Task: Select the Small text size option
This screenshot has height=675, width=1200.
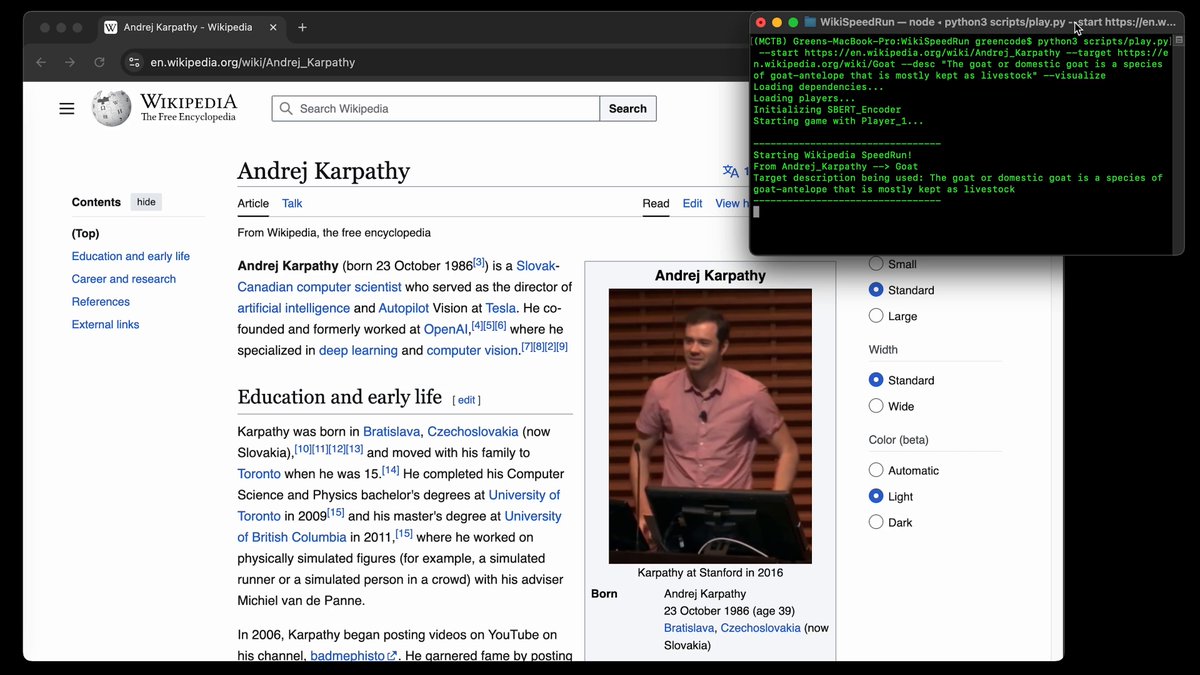Action: pyautogui.click(x=876, y=264)
